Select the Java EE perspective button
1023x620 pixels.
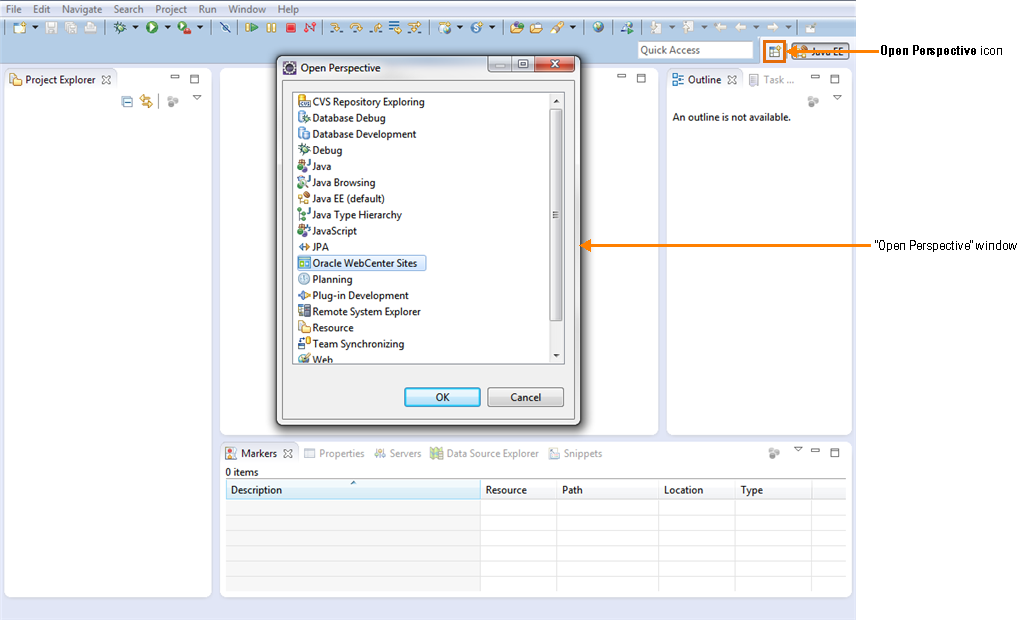821,52
